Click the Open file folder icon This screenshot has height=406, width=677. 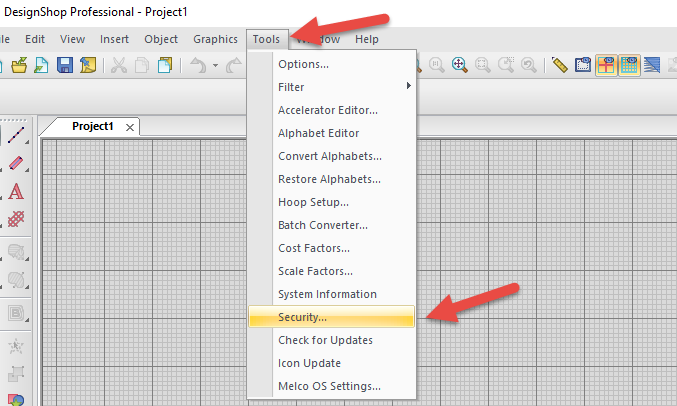pyautogui.click(x=19, y=66)
